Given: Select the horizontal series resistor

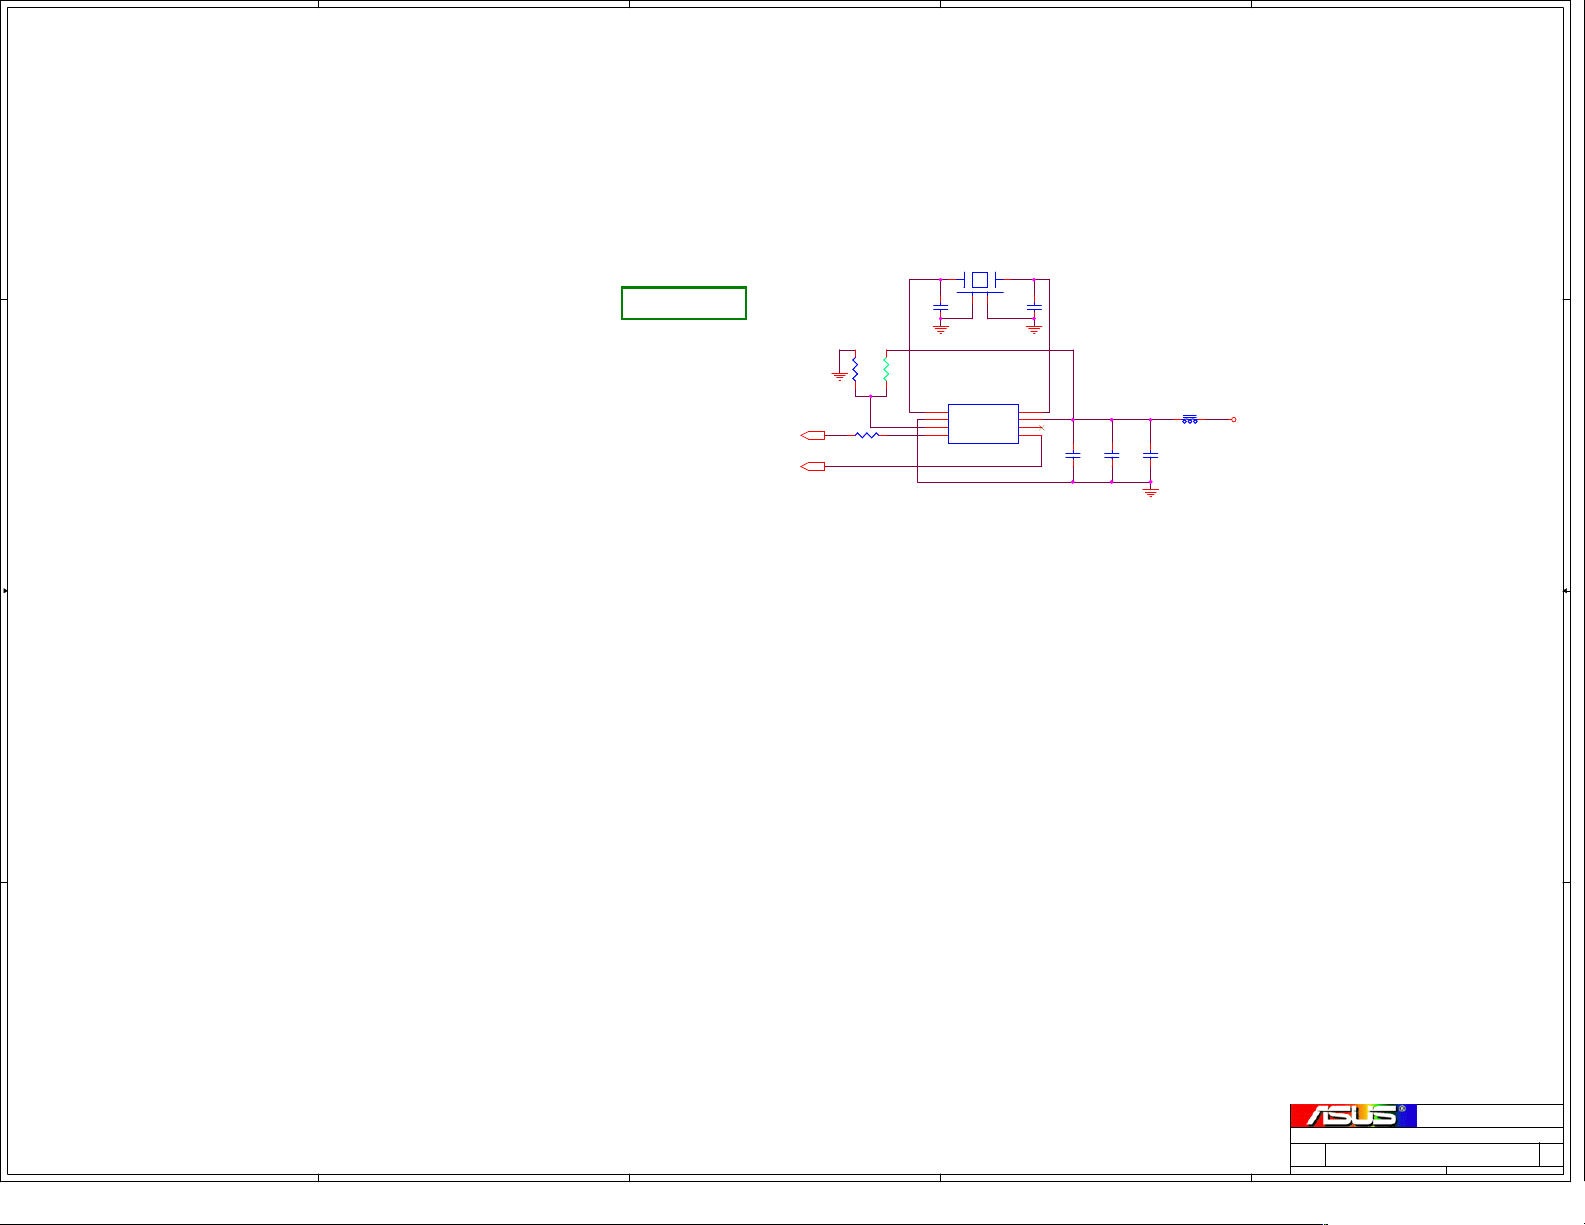Looking at the screenshot, I should 867,435.
